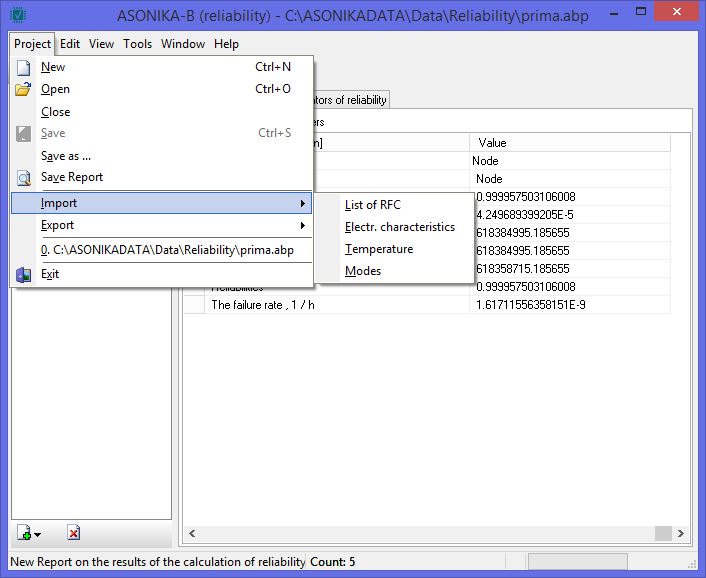
Task: Open the Tools menu
Action: [x=137, y=44]
